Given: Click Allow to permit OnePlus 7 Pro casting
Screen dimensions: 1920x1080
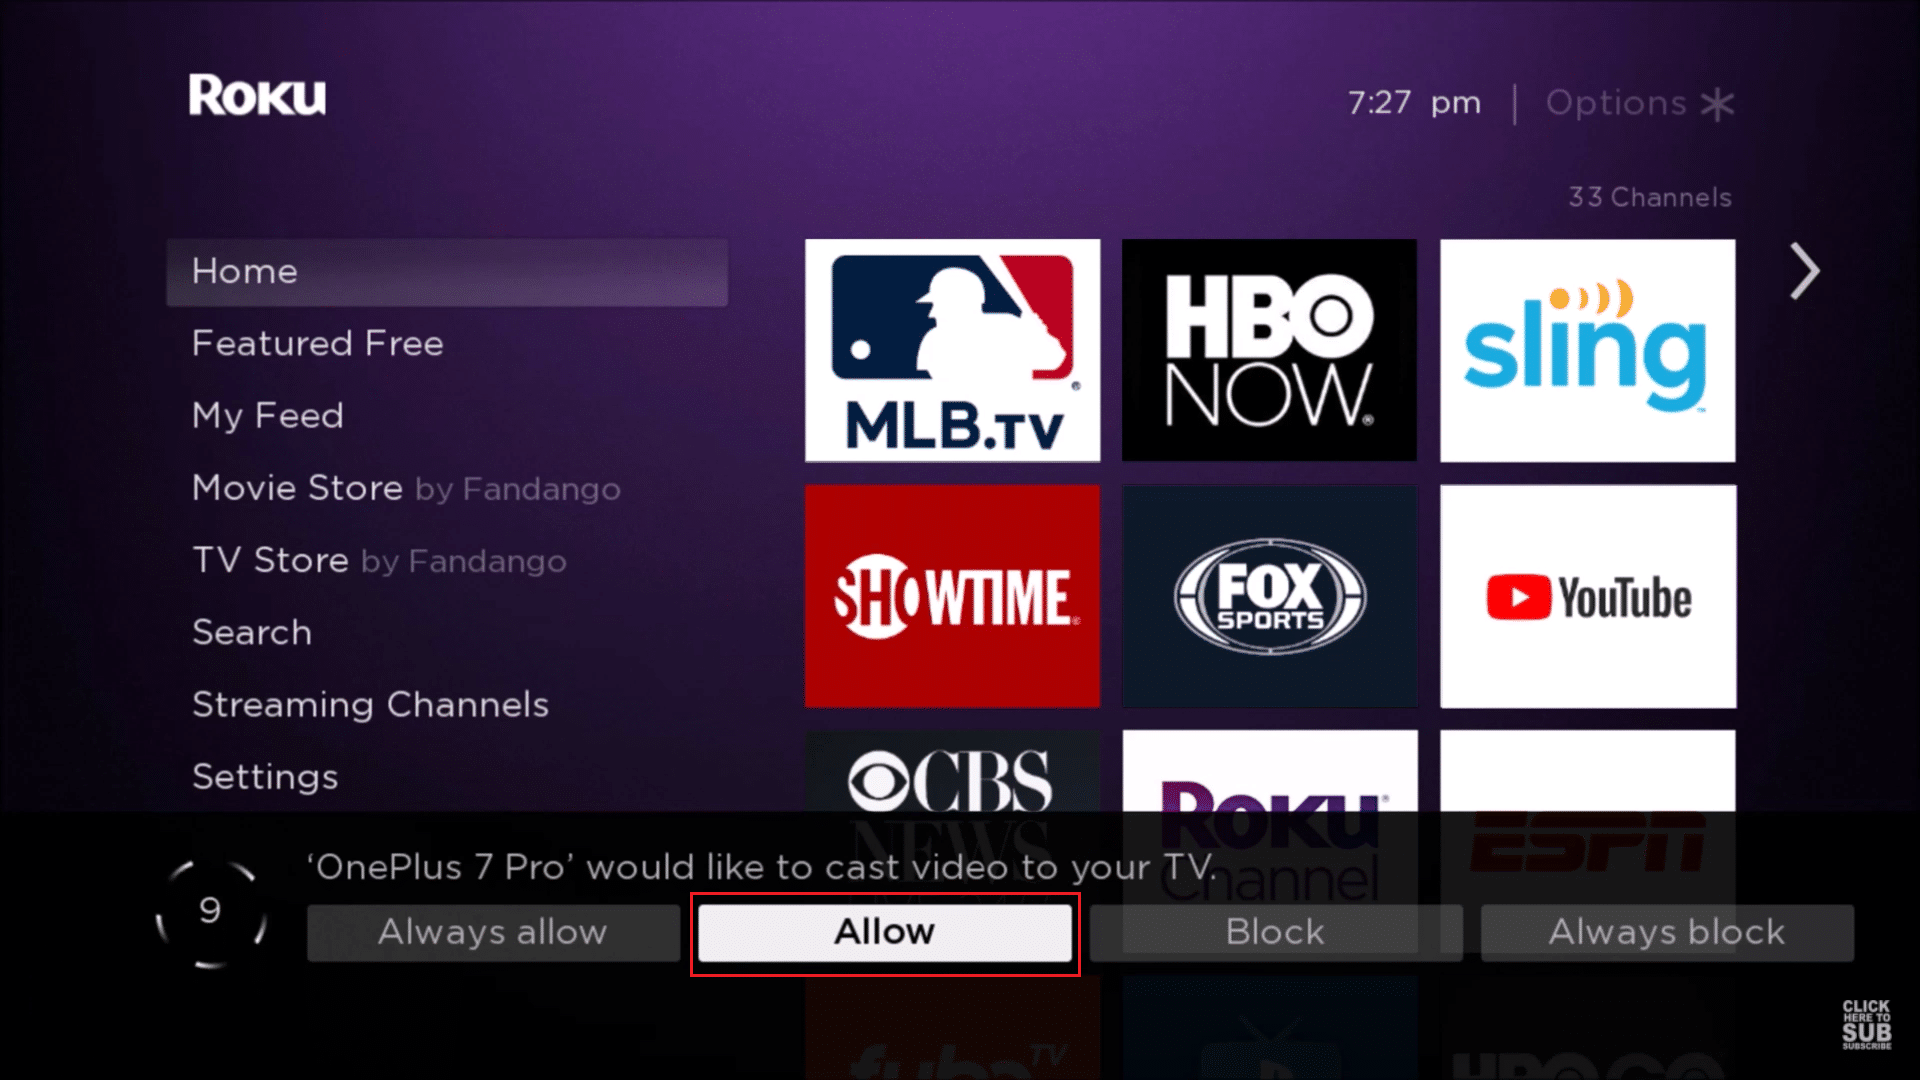Looking at the screenshot, I should coord(882,931).
